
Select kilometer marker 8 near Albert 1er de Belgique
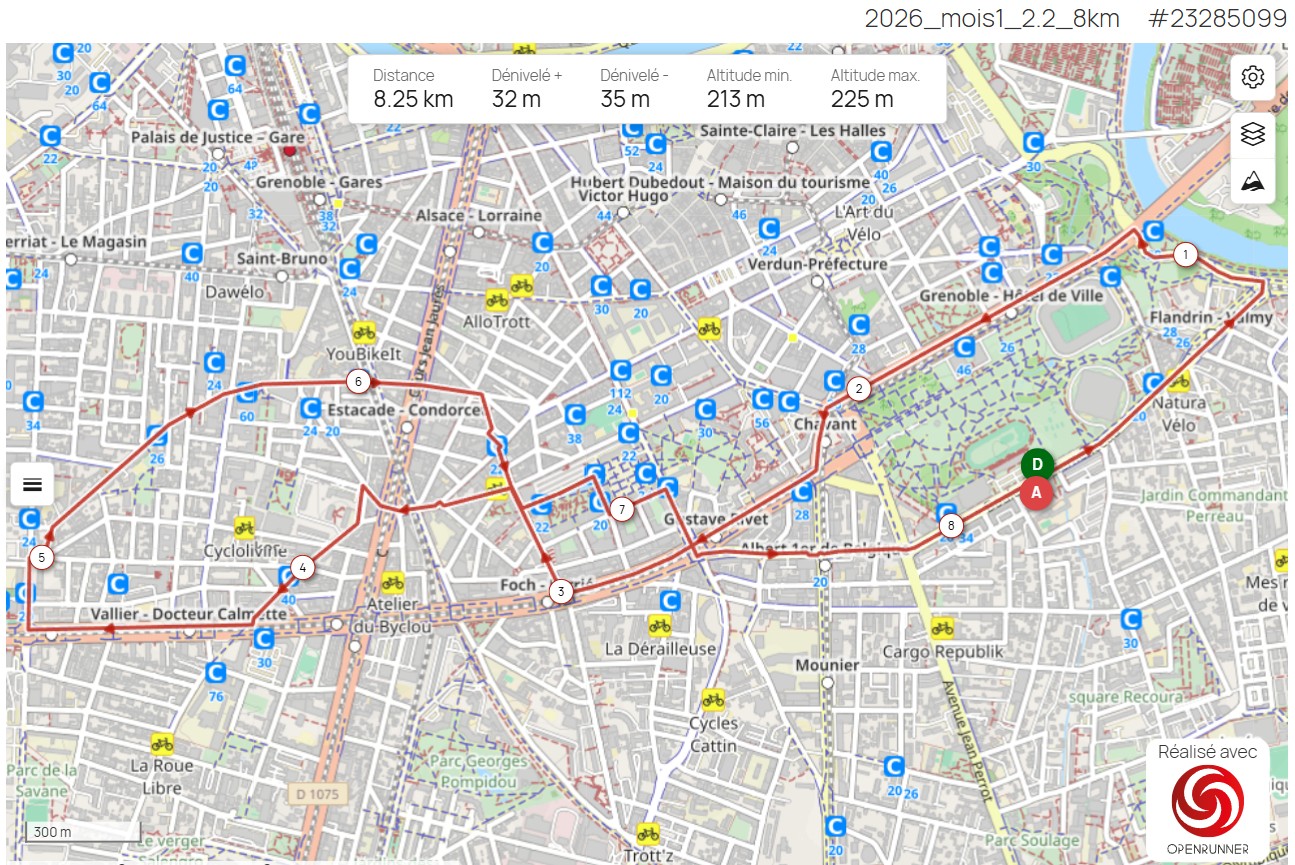pos(951,523)
